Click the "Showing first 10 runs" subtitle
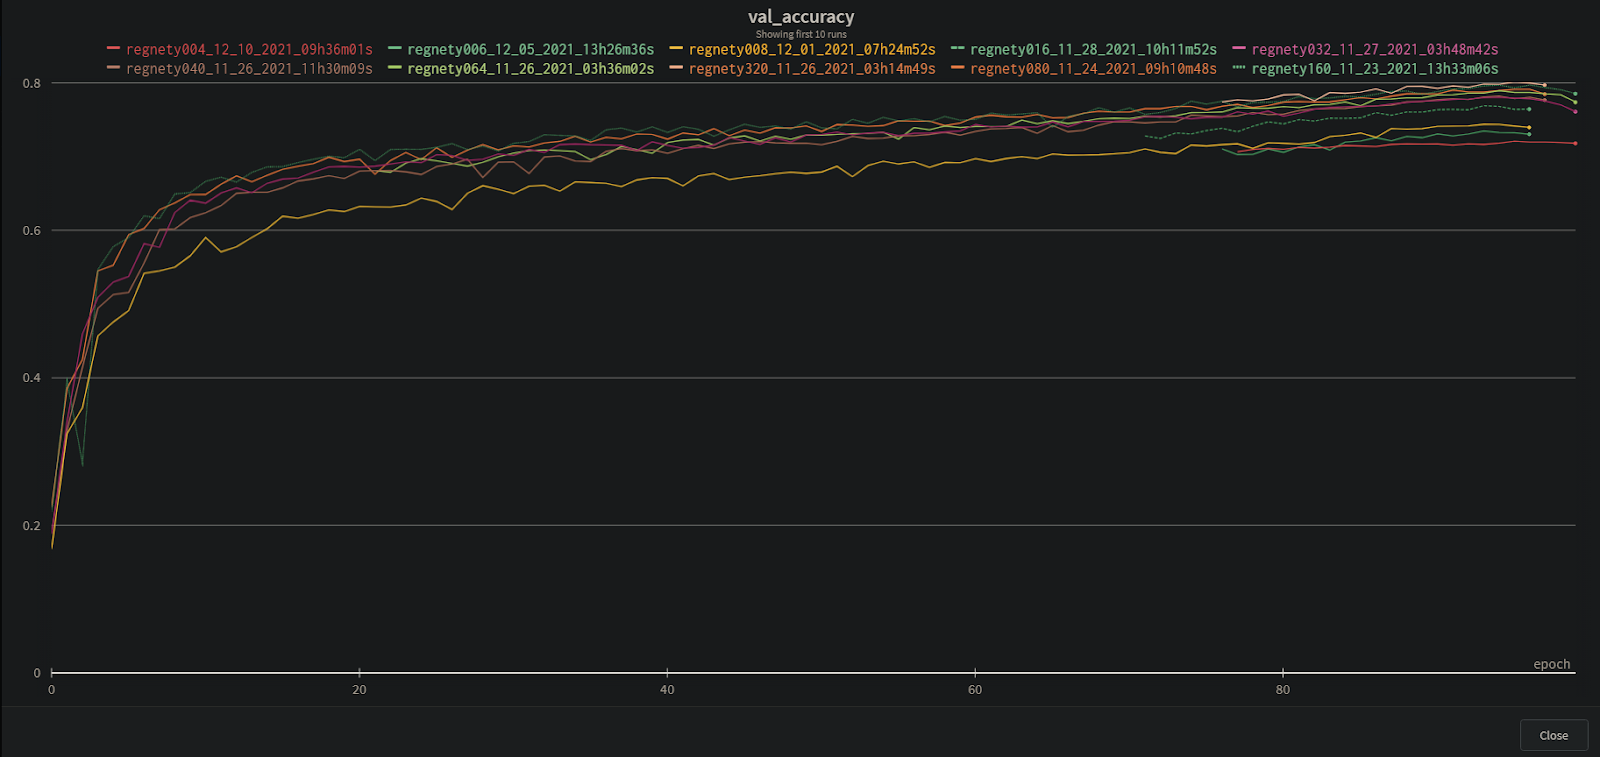This screenshot has width=1600, height=757. click(801, 34)
